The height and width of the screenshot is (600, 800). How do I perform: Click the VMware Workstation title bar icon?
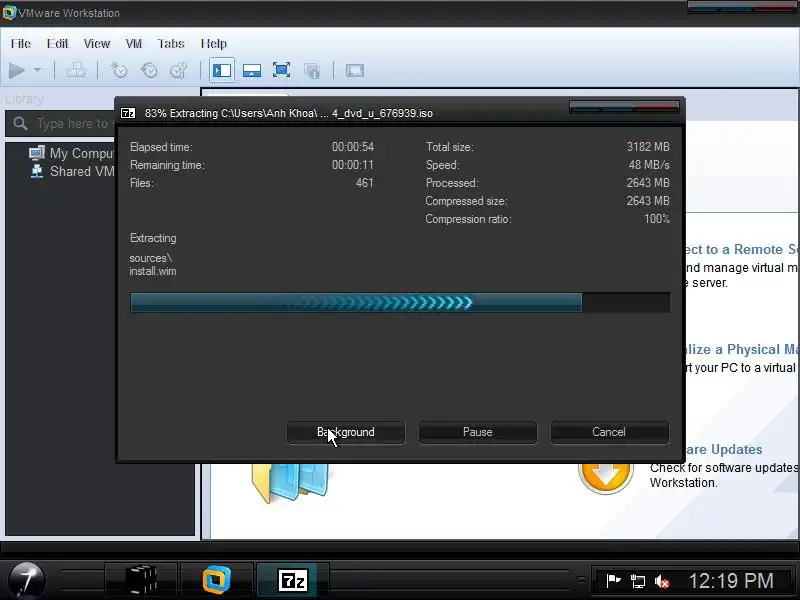[9, 13]
